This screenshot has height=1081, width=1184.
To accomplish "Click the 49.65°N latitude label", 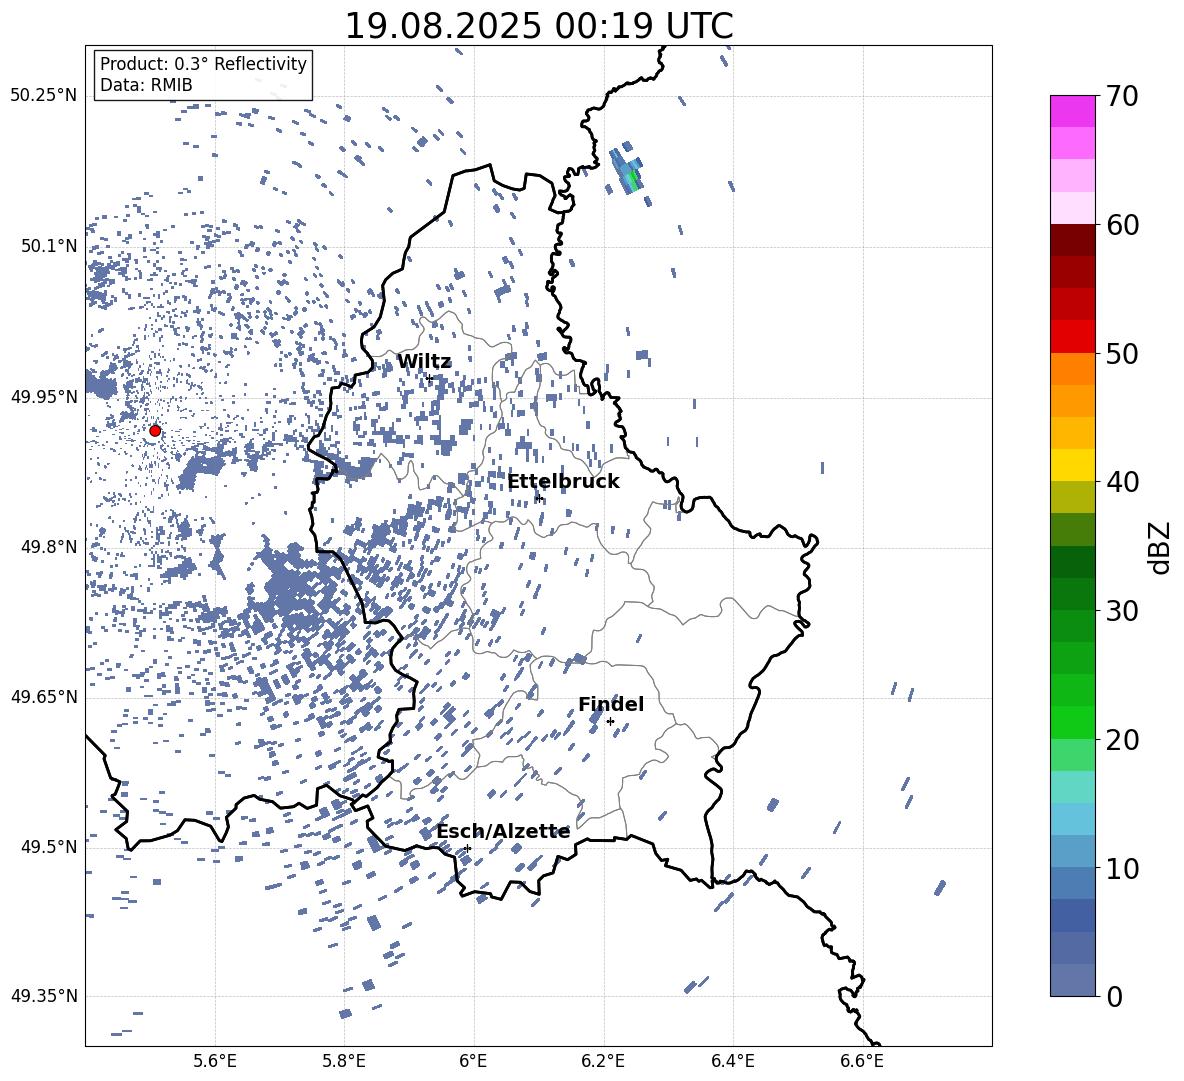I will tap(44, 697).
